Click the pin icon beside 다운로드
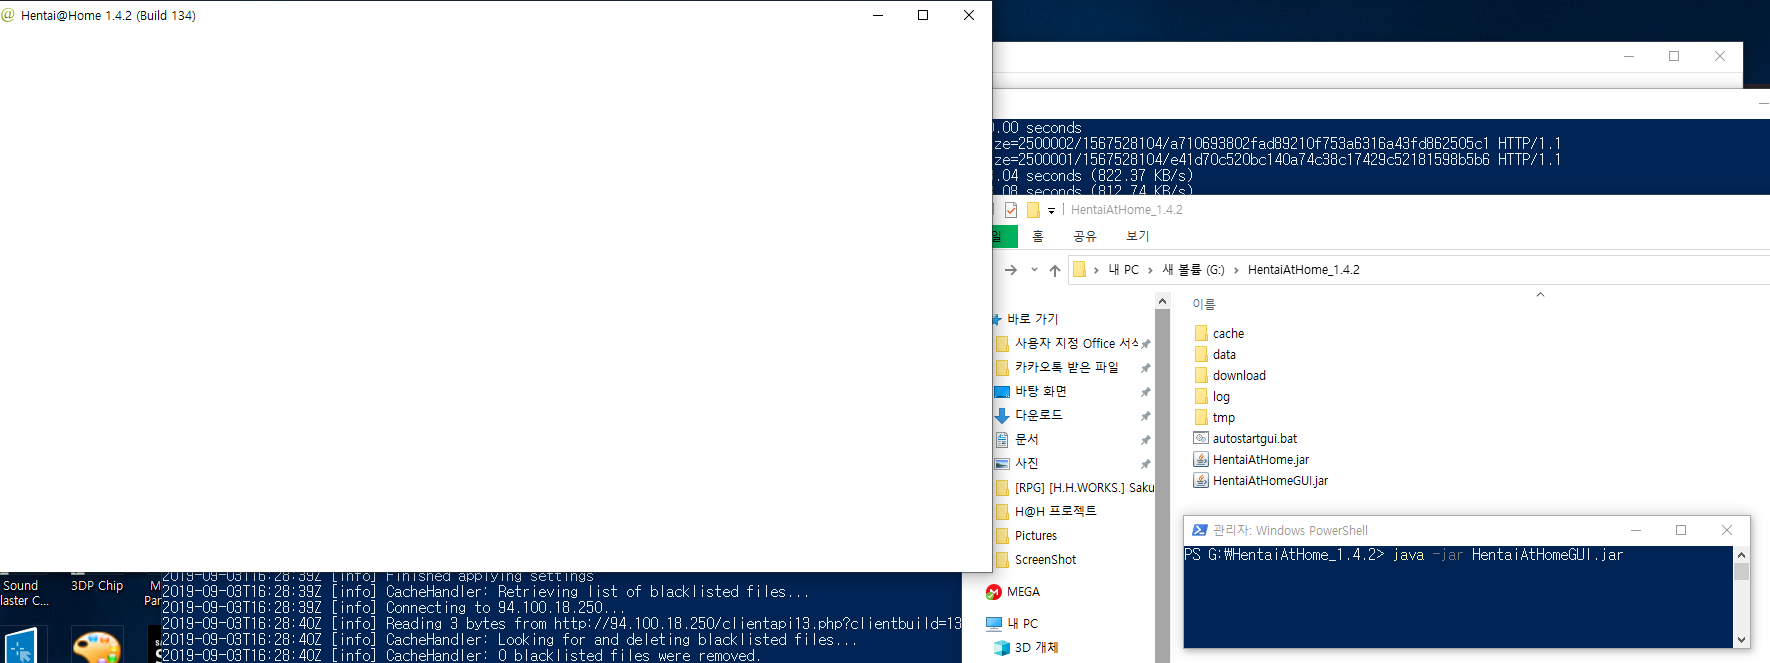1770x663 pixels. (x=1145, y=416)
